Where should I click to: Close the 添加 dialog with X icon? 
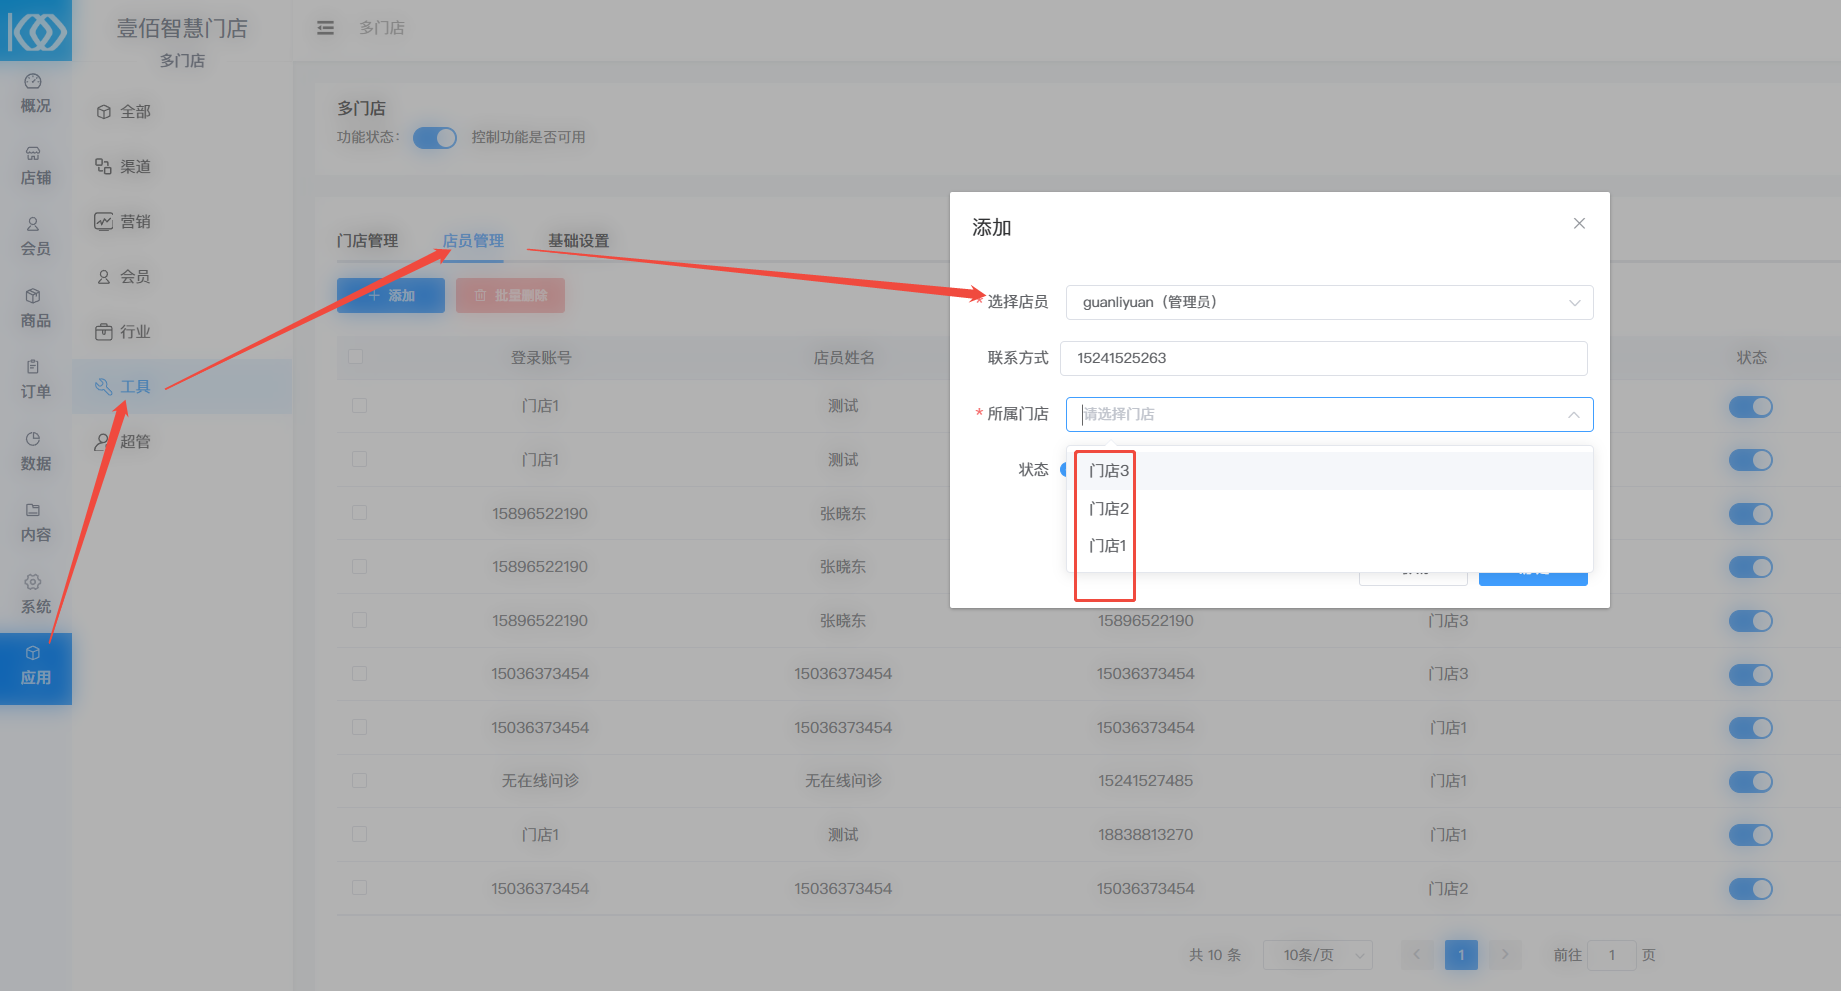click(x=1579, y=224)
